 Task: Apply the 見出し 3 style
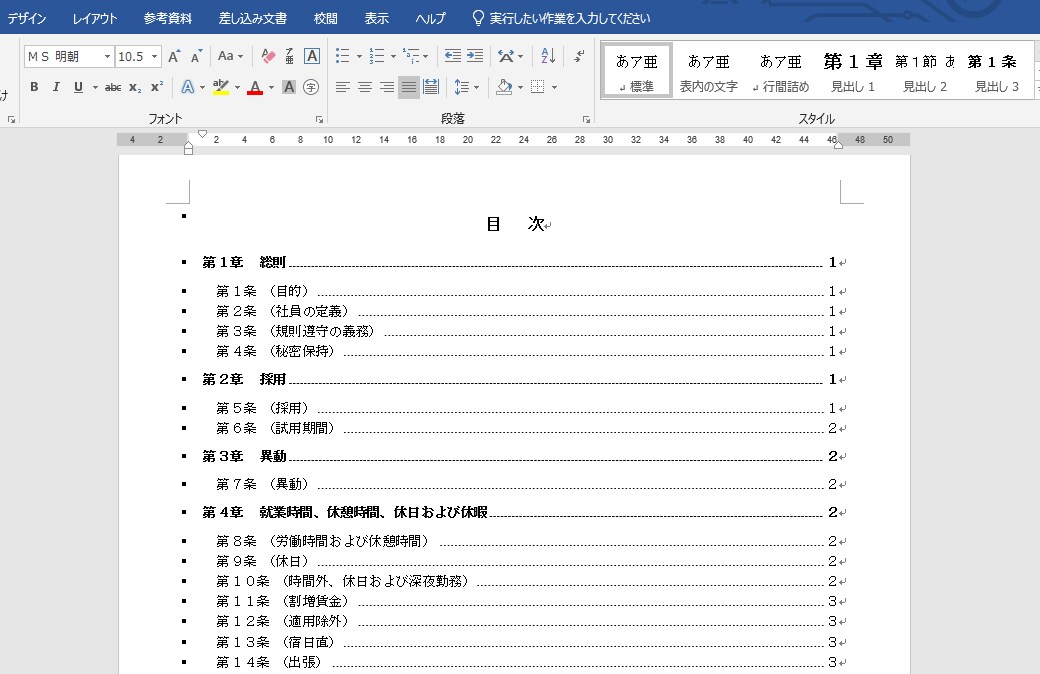pos(996,71)
